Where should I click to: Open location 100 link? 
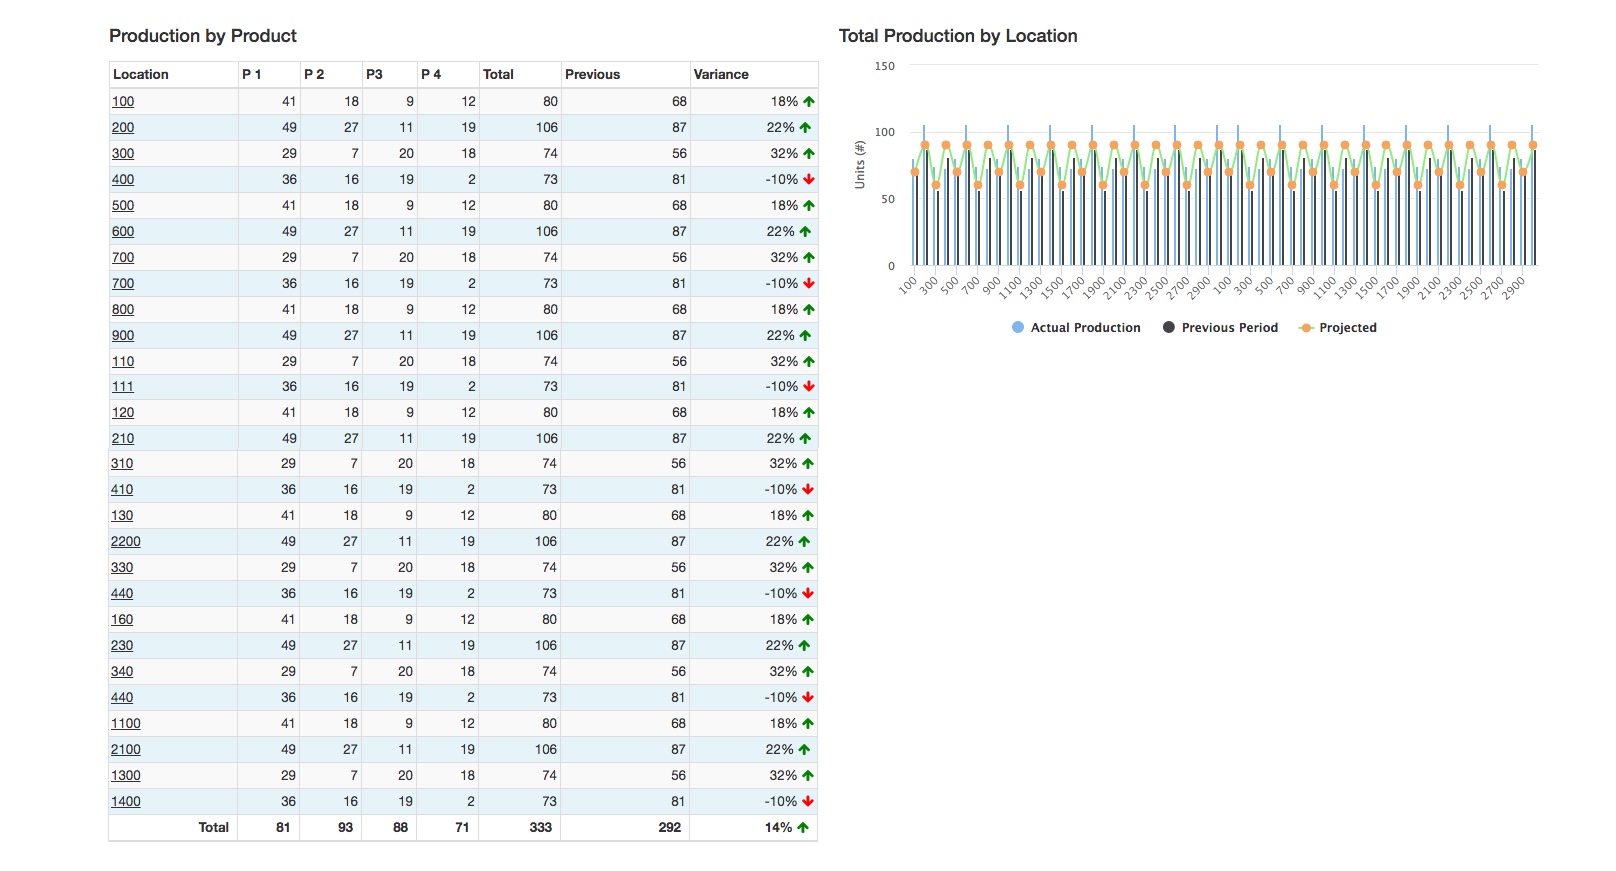123,101
